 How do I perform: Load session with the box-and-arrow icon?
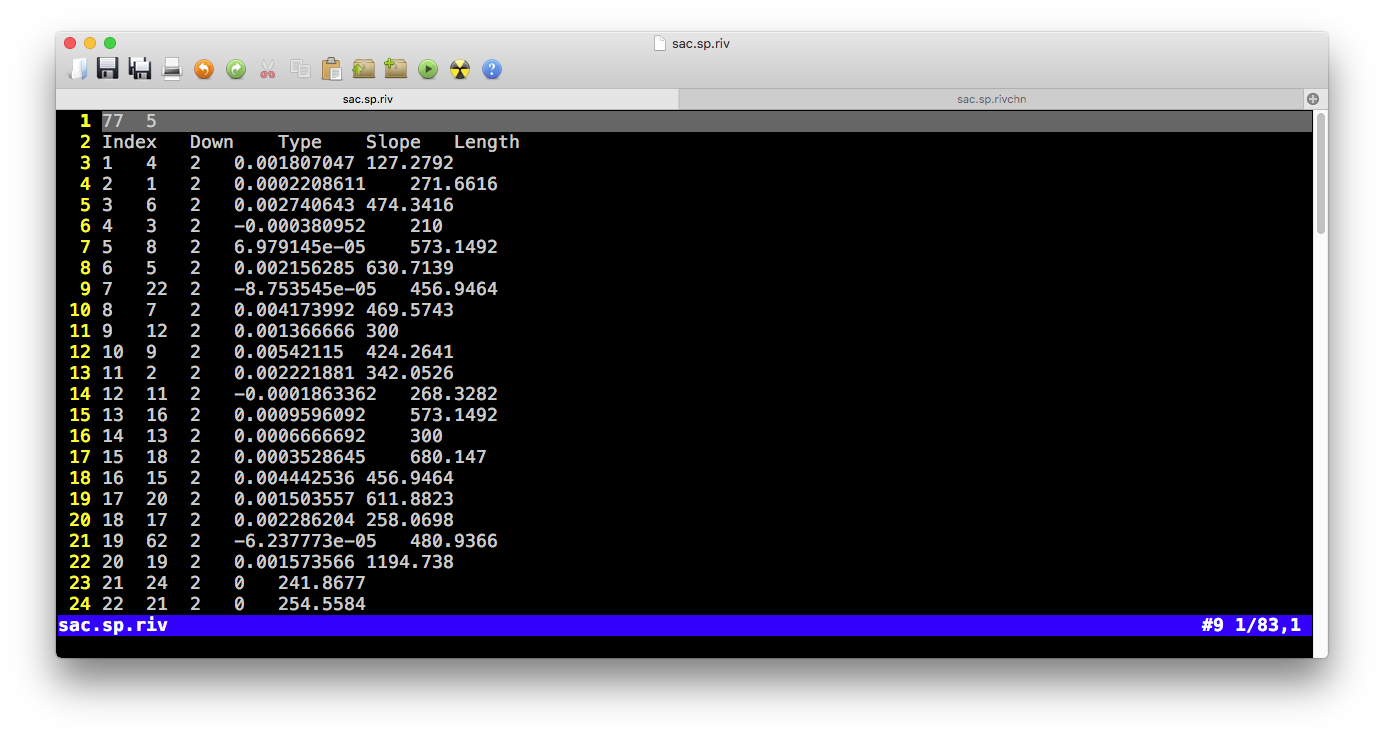[363, 69]
